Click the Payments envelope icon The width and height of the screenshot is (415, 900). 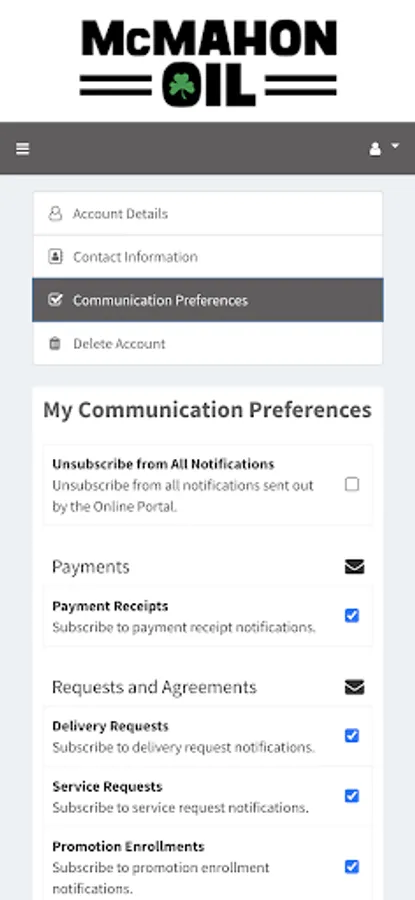point(354,567)
